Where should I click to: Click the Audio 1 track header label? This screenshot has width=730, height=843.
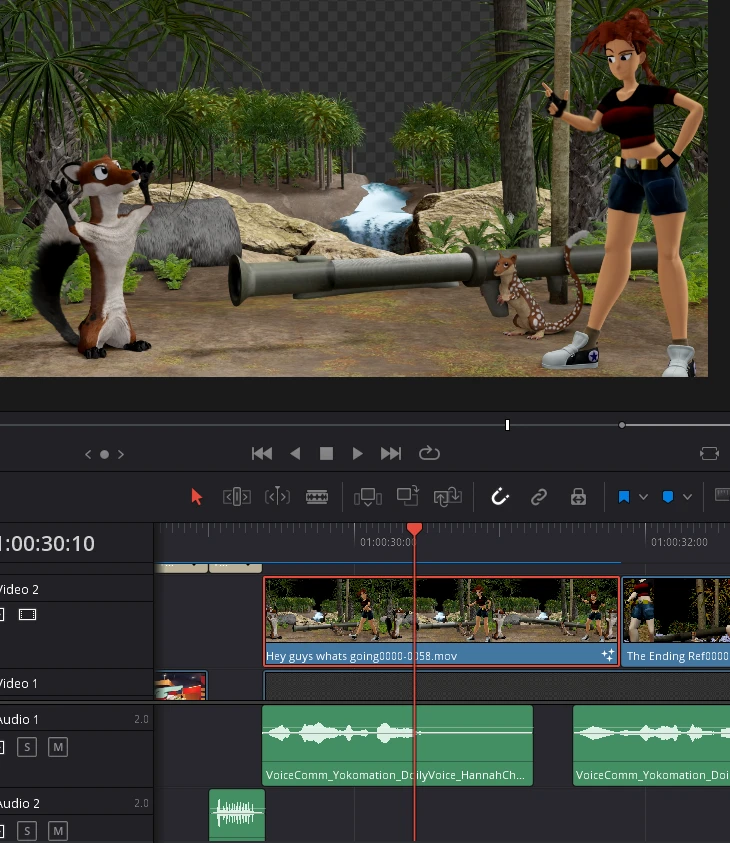[x=19, y=719]
